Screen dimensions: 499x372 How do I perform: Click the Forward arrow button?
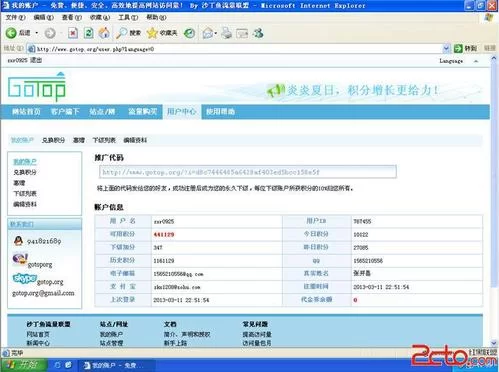(50, 33)
